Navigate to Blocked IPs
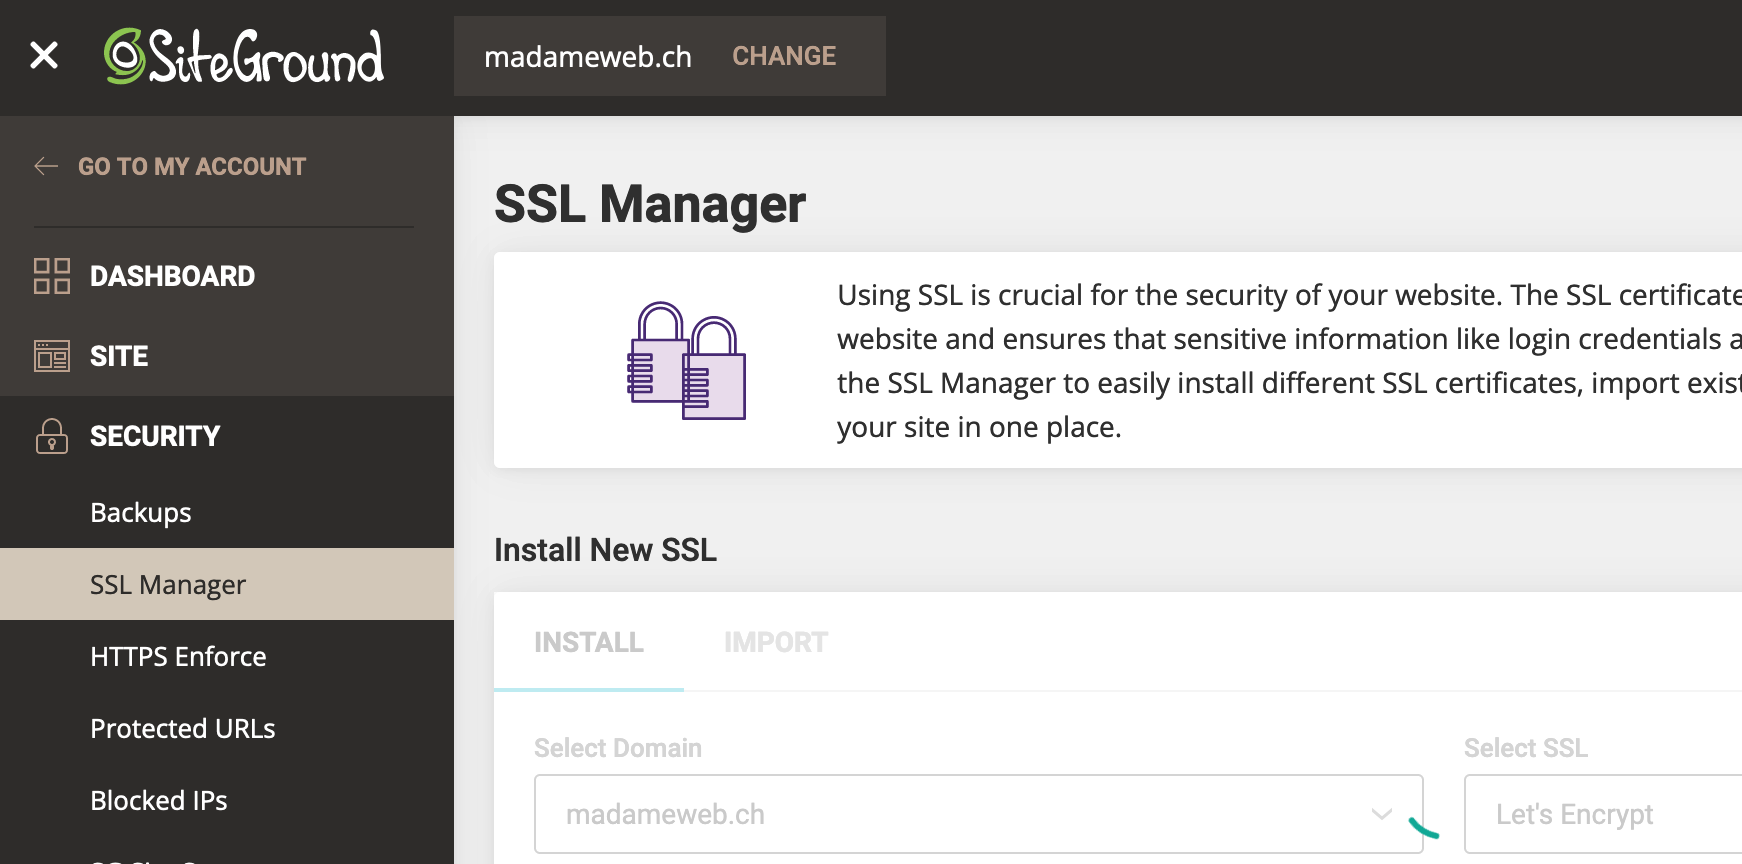Viewport: 1742px width, 864px height. coord(159,800)
